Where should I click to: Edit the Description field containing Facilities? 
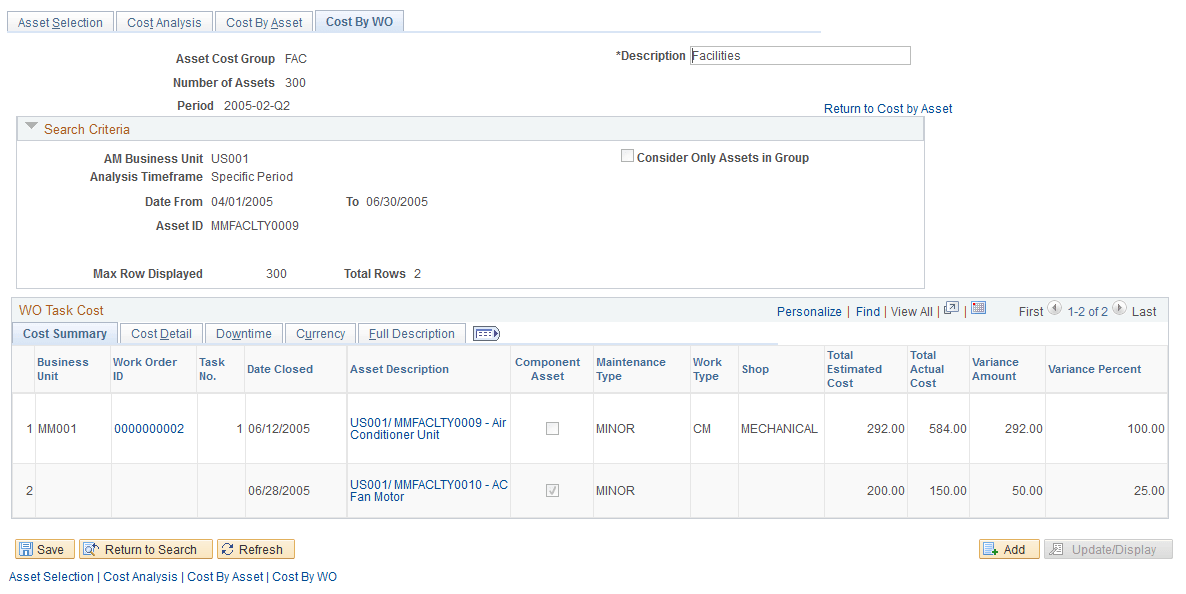pos(800,55)
